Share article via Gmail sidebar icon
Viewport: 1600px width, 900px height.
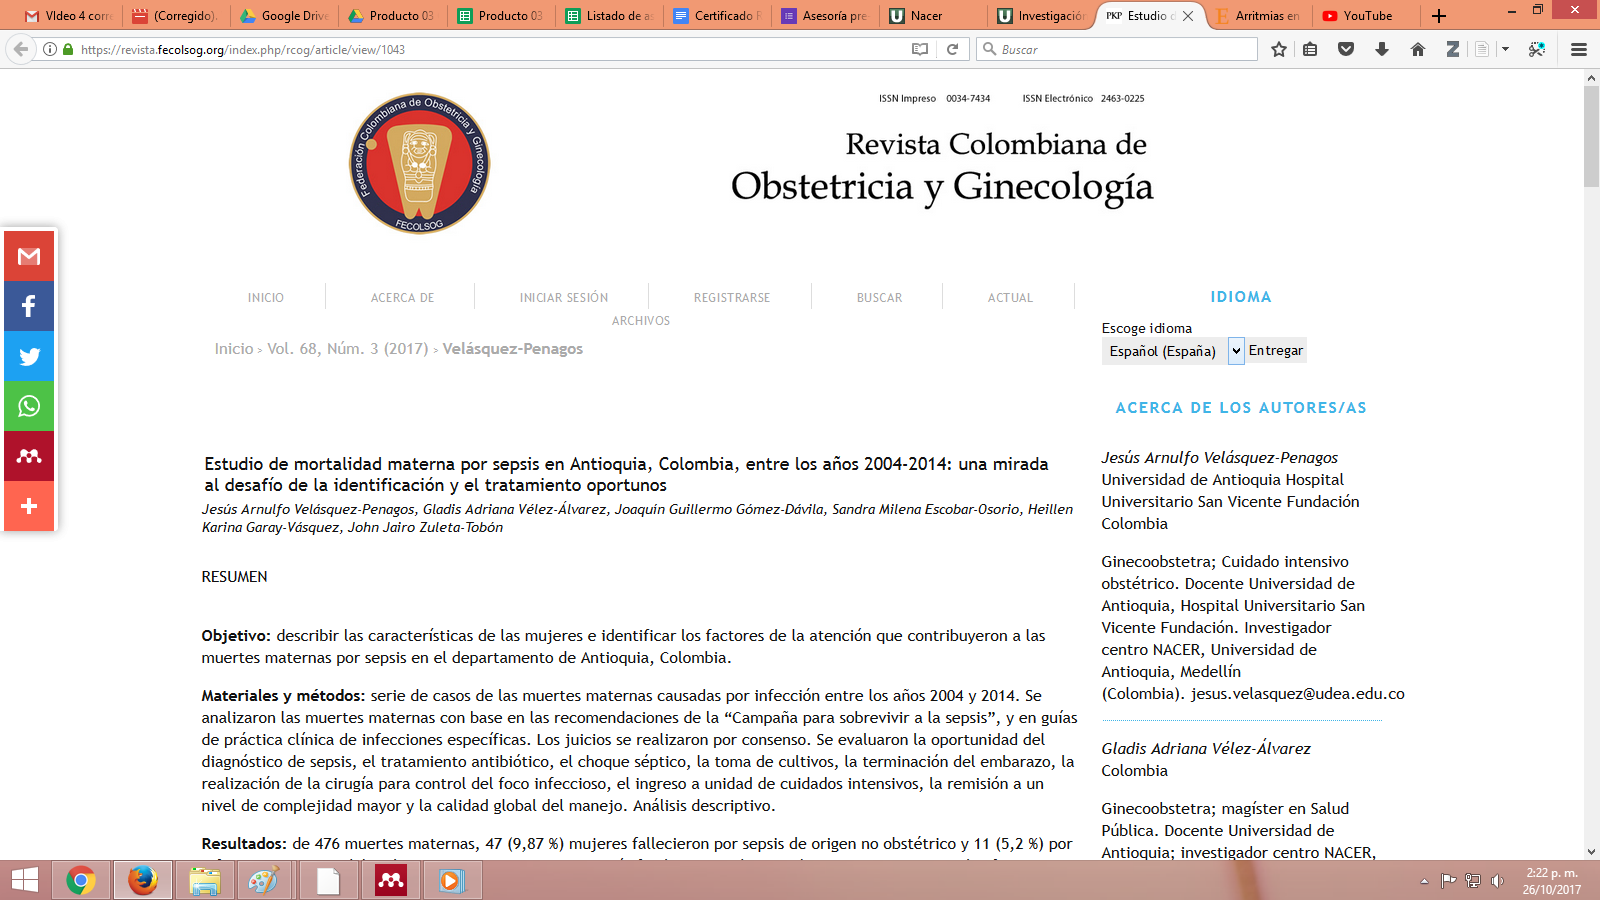click(29, 256)
